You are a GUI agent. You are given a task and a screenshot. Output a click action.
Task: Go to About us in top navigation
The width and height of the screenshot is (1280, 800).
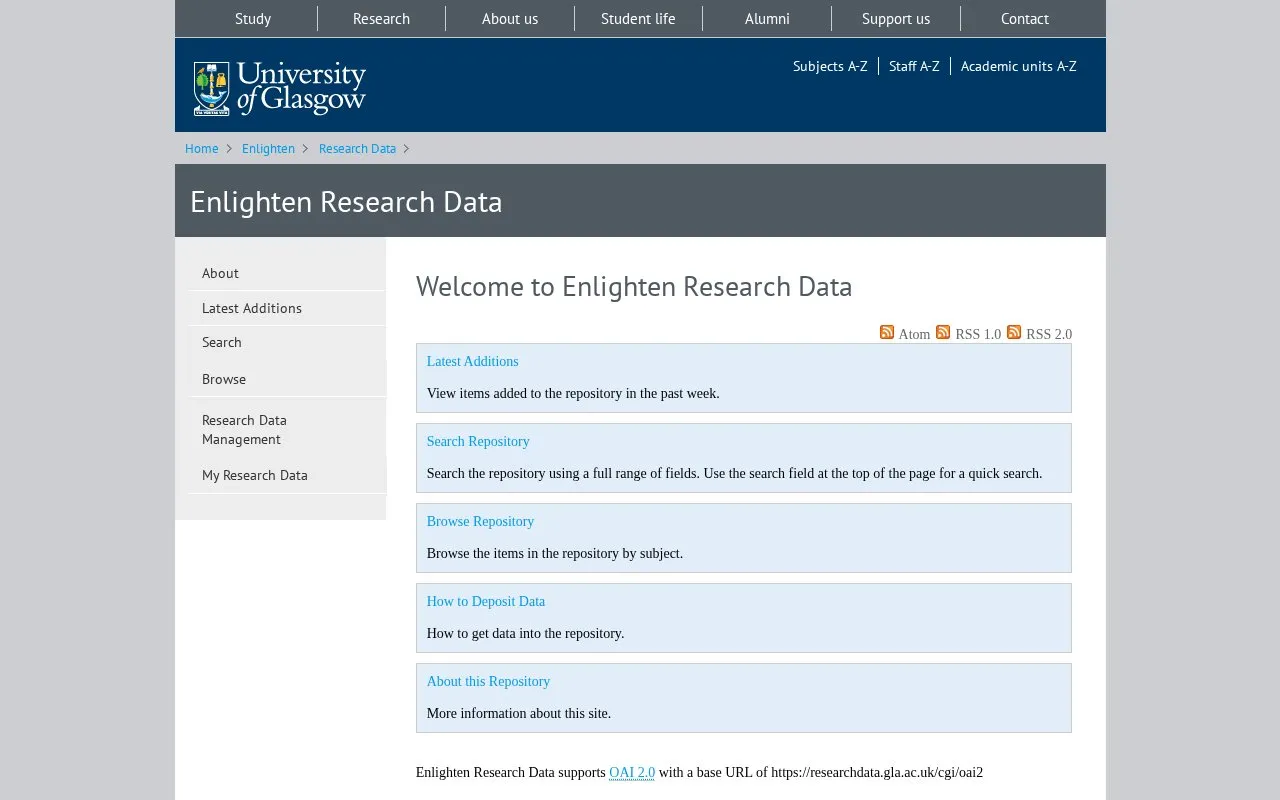tap(510, 19)
